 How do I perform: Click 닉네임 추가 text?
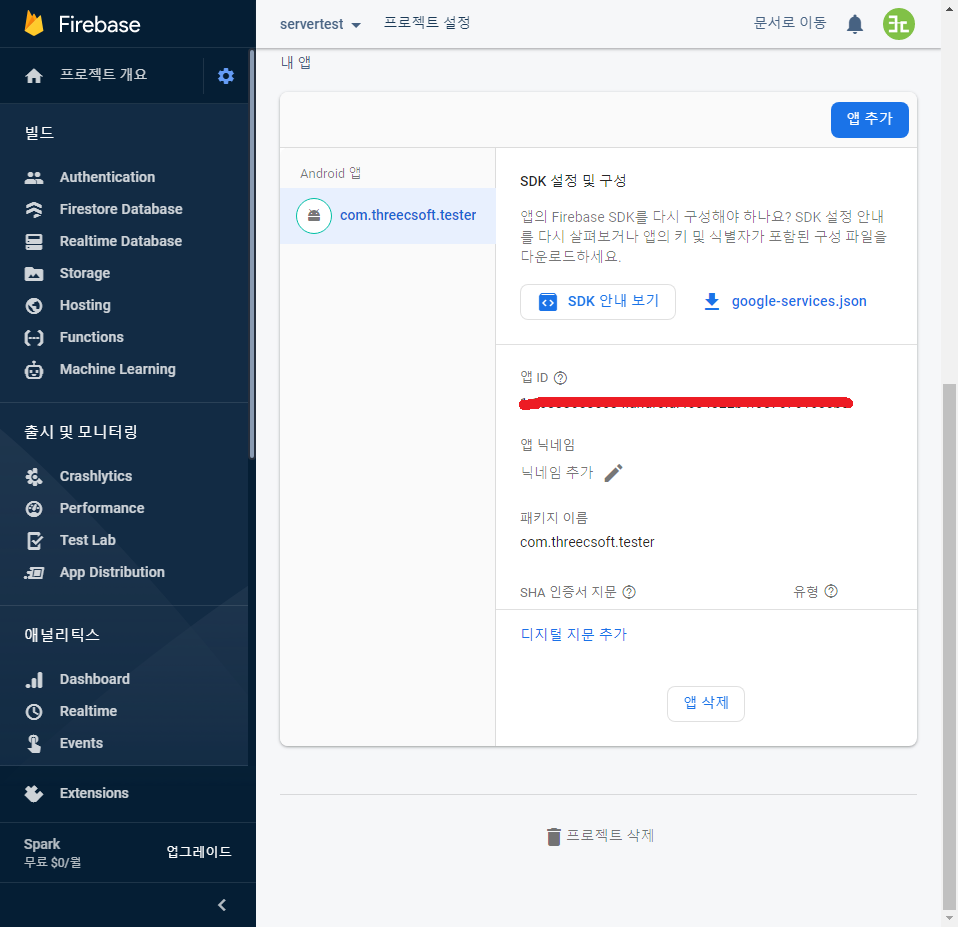click(x=557, y=472)
